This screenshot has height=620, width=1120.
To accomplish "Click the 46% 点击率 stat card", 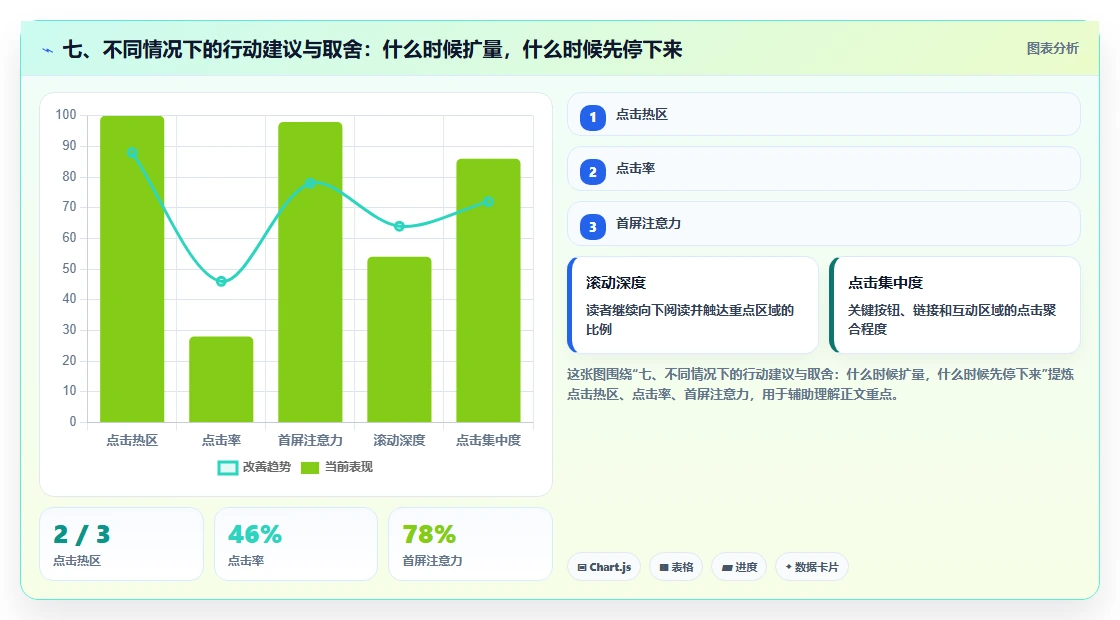I will (296, 544).
